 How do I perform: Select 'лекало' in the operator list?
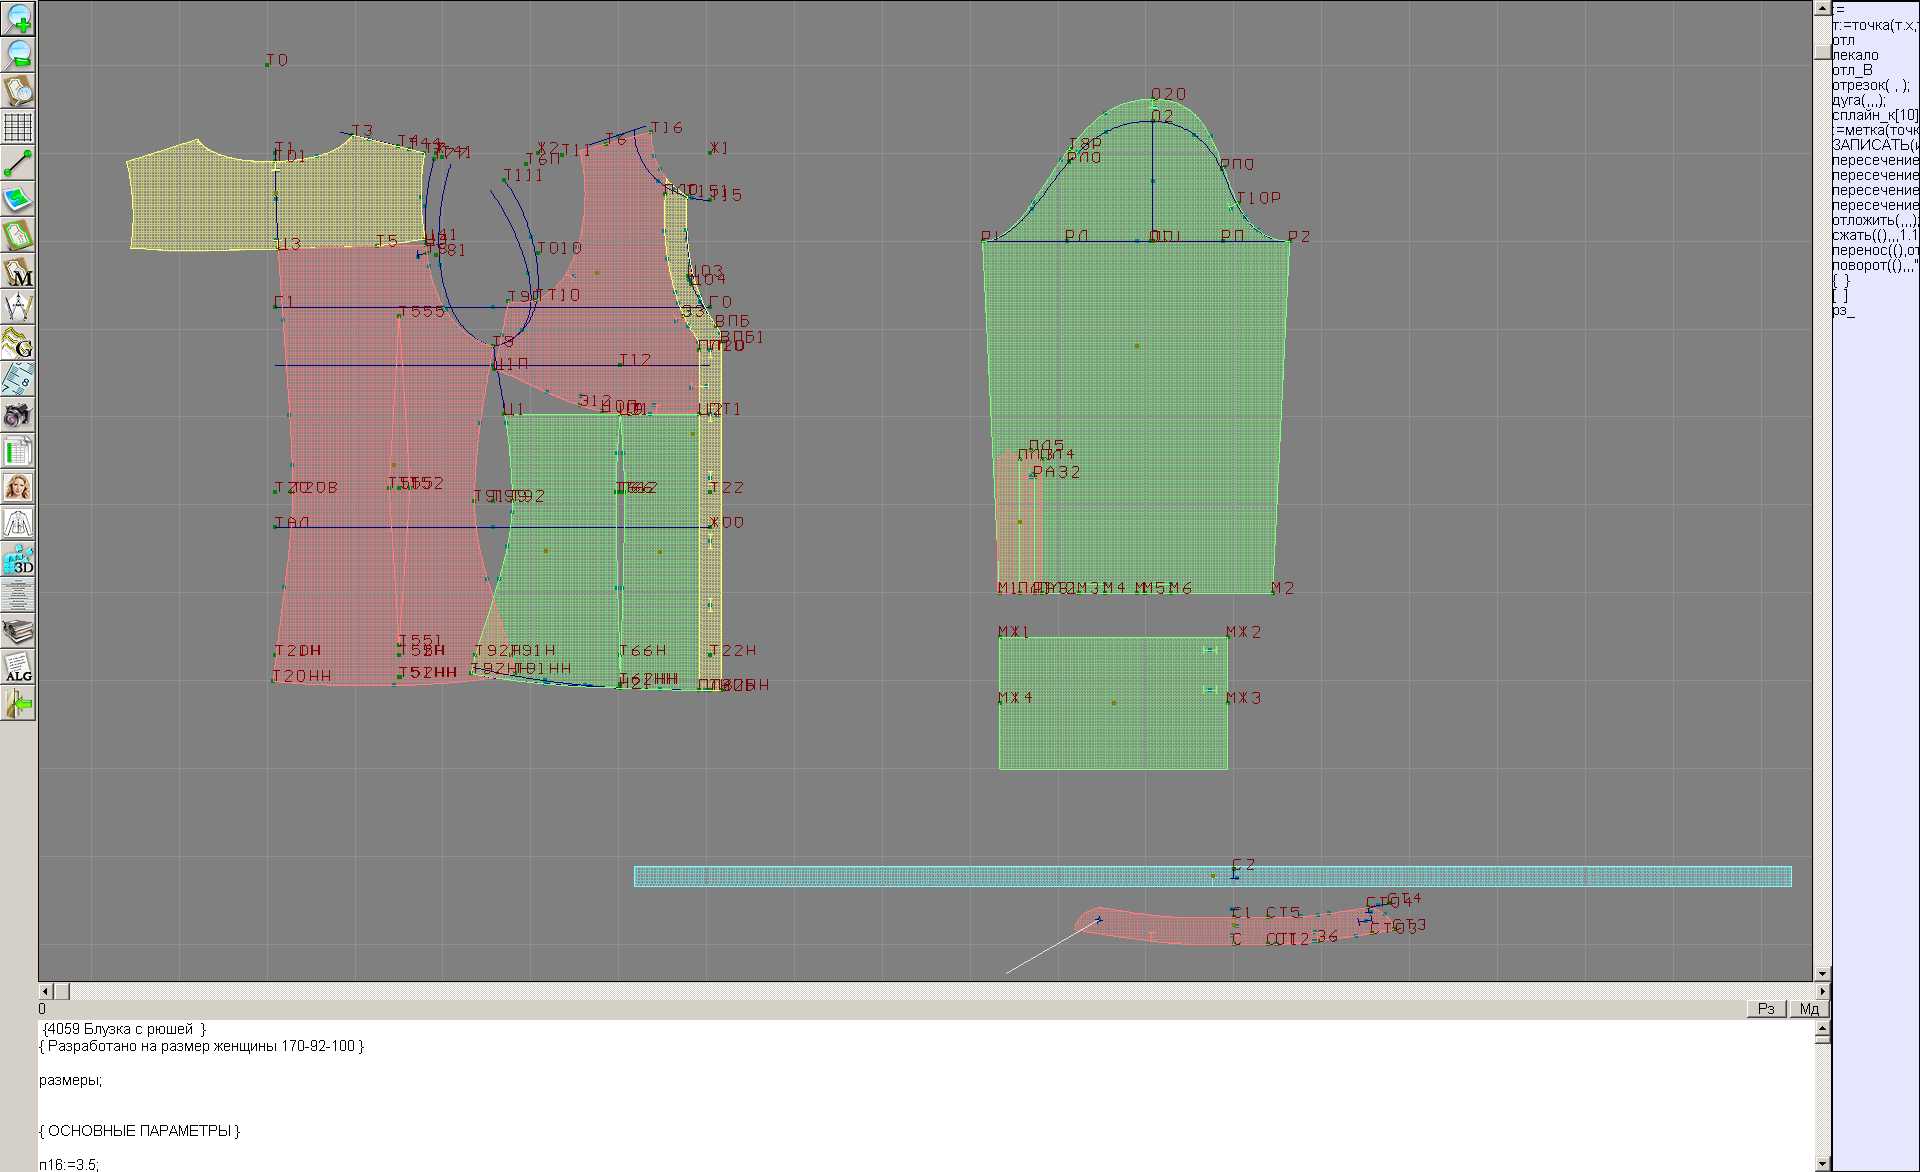coord(1856,56)
